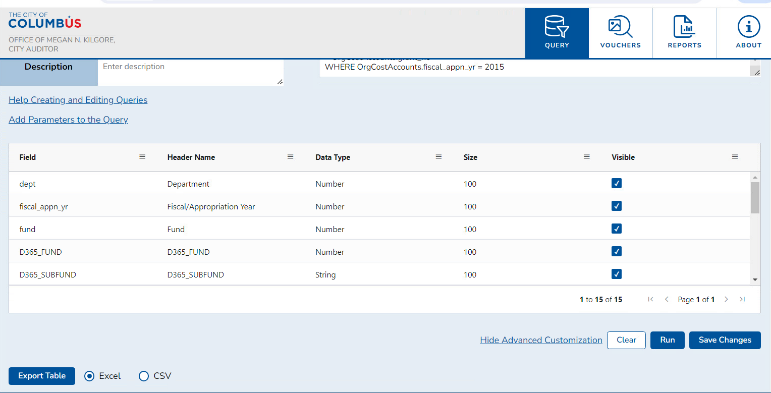The image size is (771, 393).
Task: Click Run button
Action: (x=667, y=340)
